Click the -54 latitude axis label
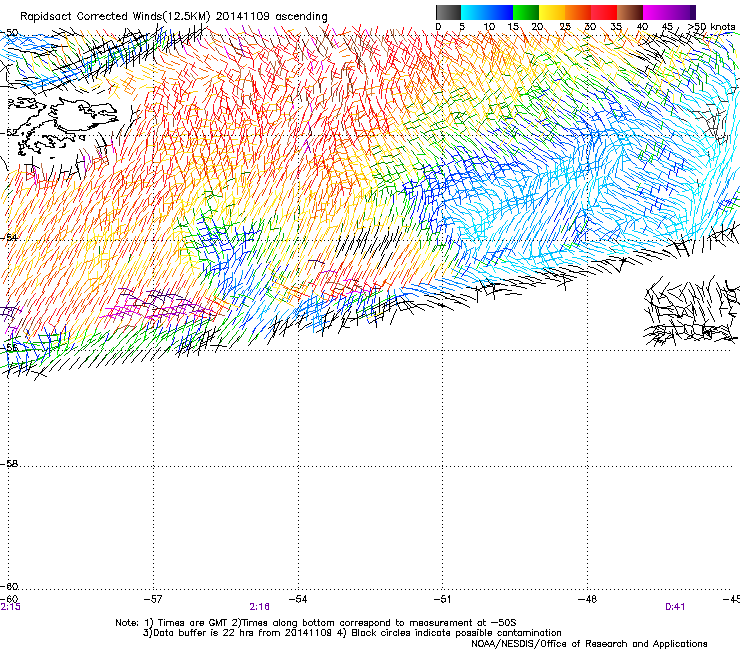740x650 pixels. click(x=9, y=237)
